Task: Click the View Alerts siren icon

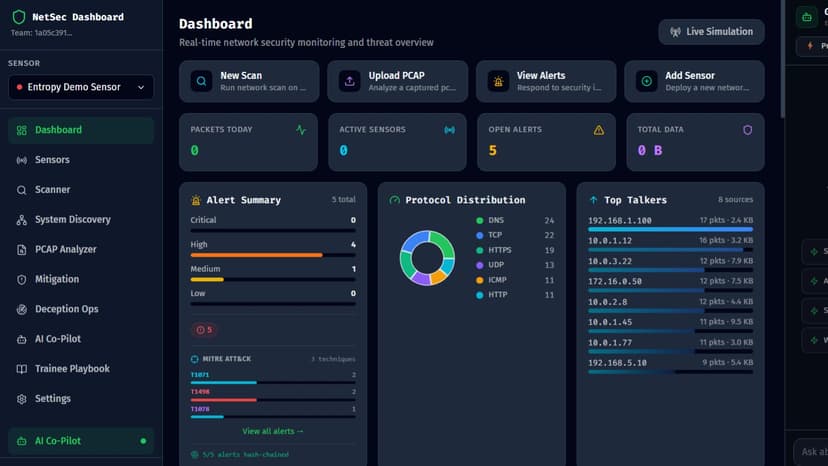Action: tap(498, 81)
